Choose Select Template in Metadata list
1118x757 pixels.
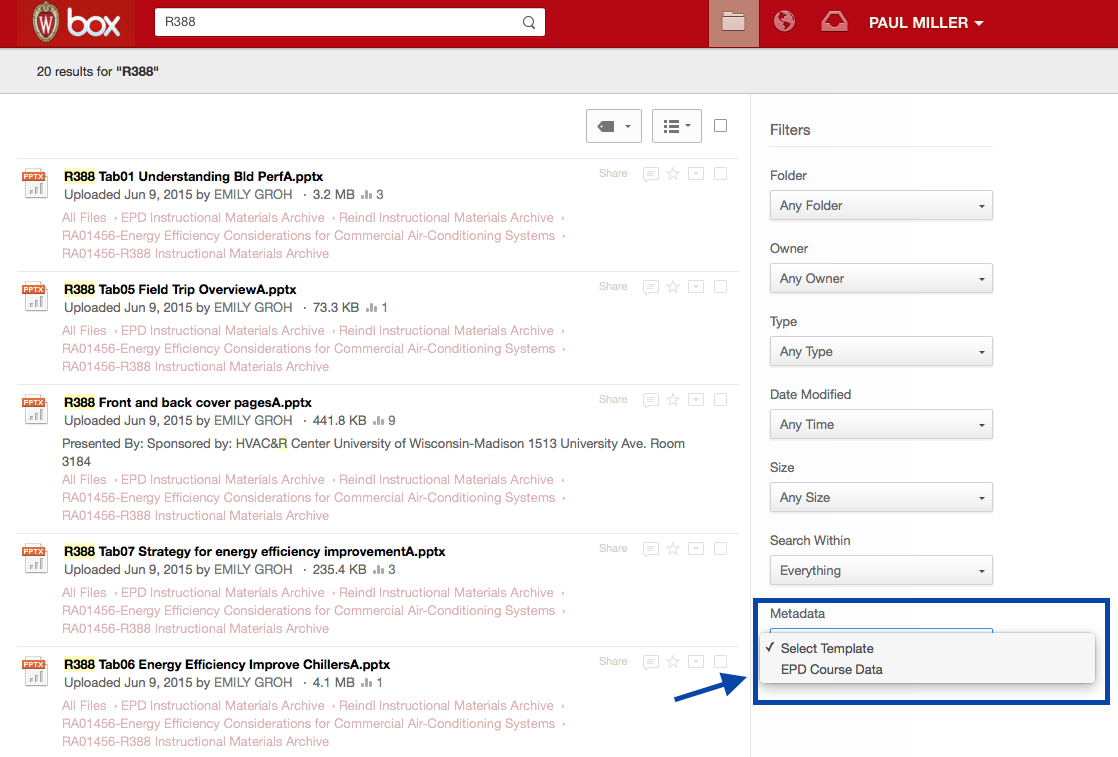[927, 648]
